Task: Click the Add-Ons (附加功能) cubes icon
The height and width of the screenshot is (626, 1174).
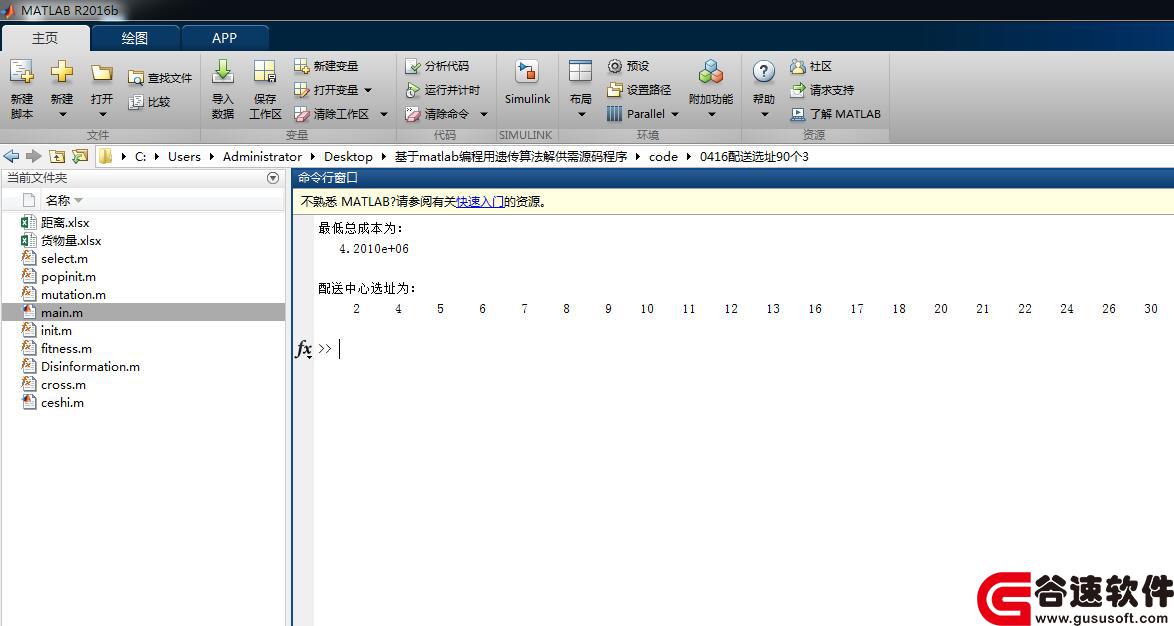Action: point(711,73)
